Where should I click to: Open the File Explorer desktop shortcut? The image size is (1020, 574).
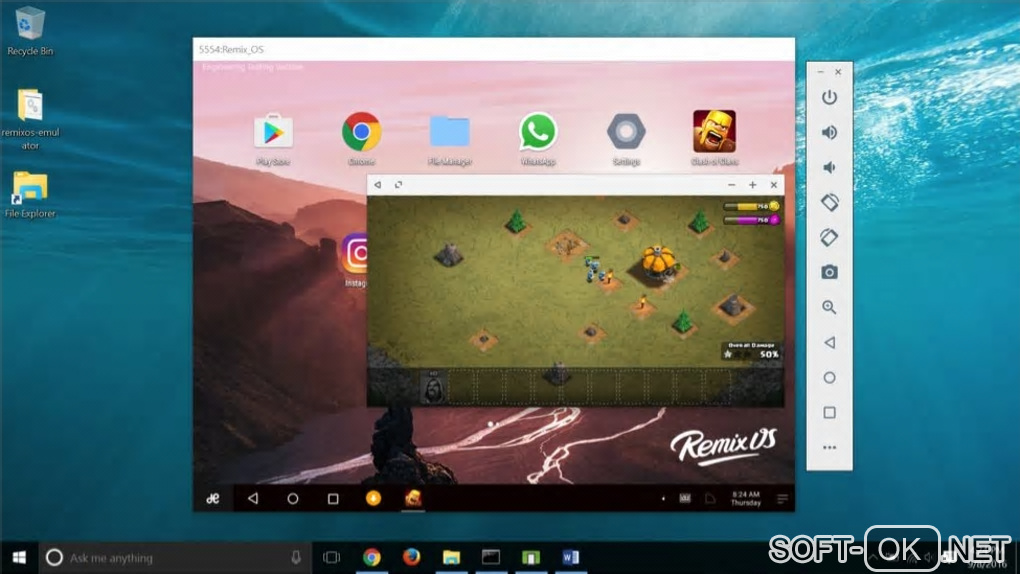[x=29, y=194]
